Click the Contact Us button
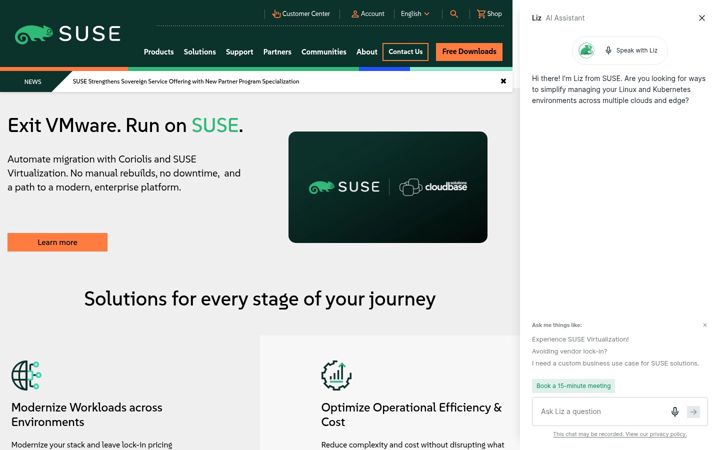 click(x=405, y=52)
